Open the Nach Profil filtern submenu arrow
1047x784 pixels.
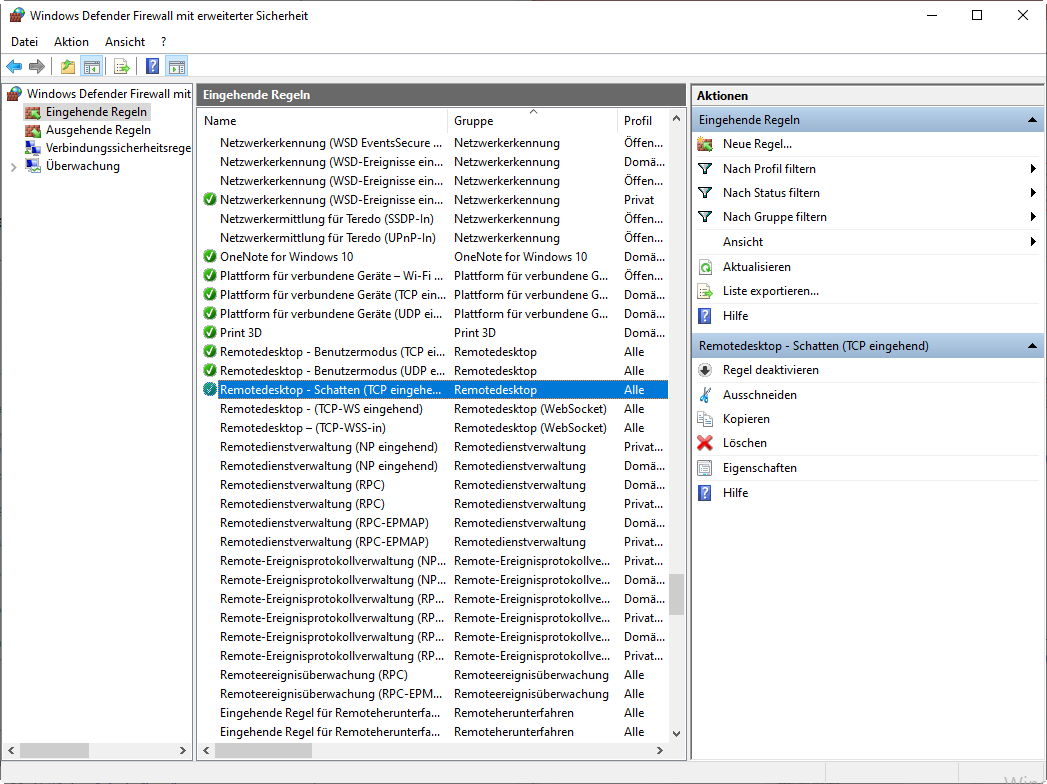pos(1032,169)
